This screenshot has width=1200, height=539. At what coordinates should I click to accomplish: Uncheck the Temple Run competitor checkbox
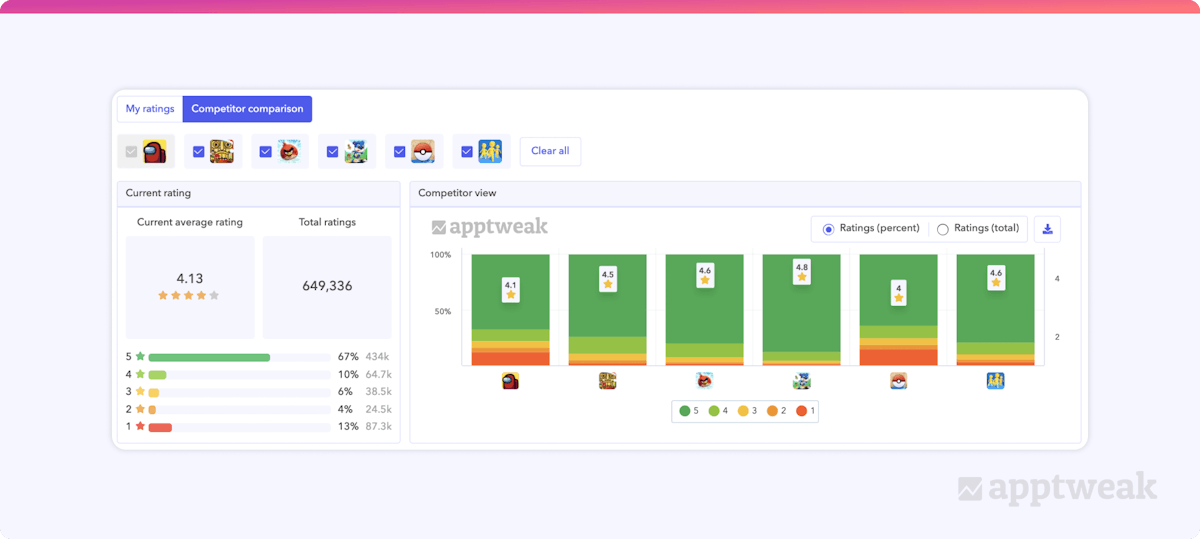click(x=198, y=152)
